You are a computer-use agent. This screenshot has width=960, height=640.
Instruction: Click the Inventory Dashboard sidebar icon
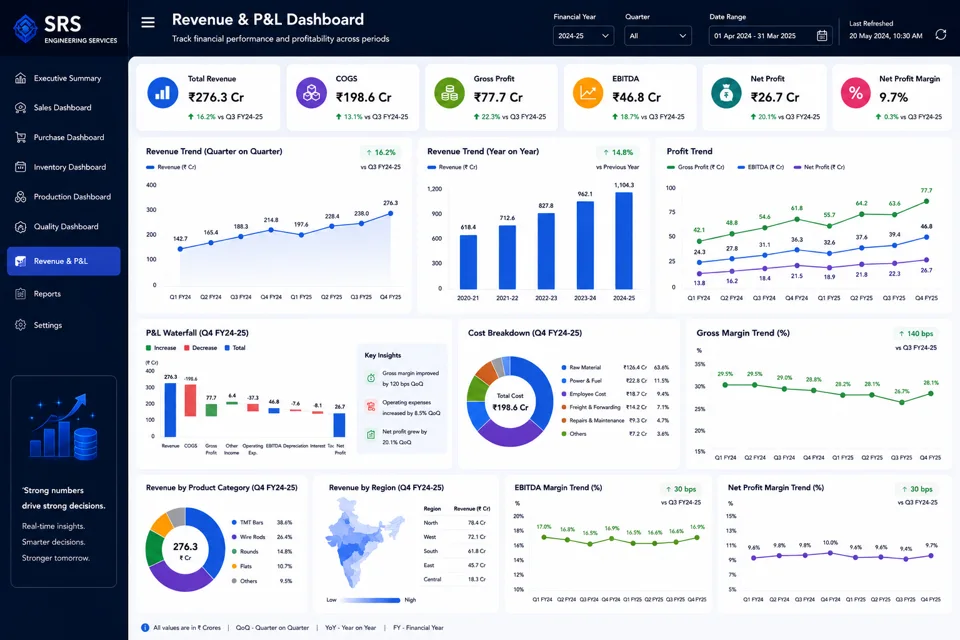click(20, 167)
